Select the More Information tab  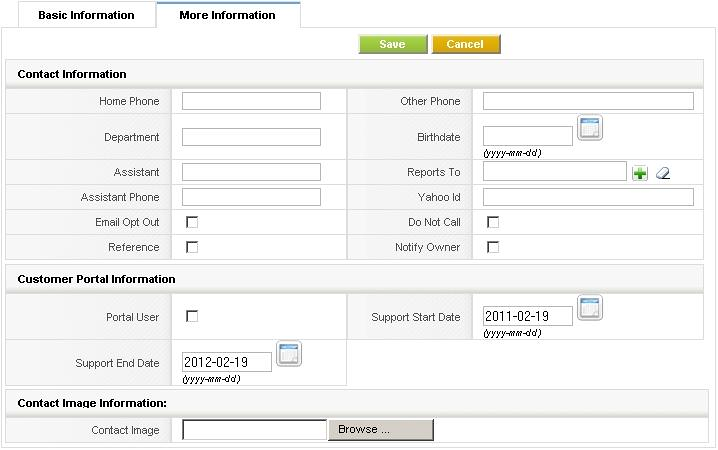[228, 15]
